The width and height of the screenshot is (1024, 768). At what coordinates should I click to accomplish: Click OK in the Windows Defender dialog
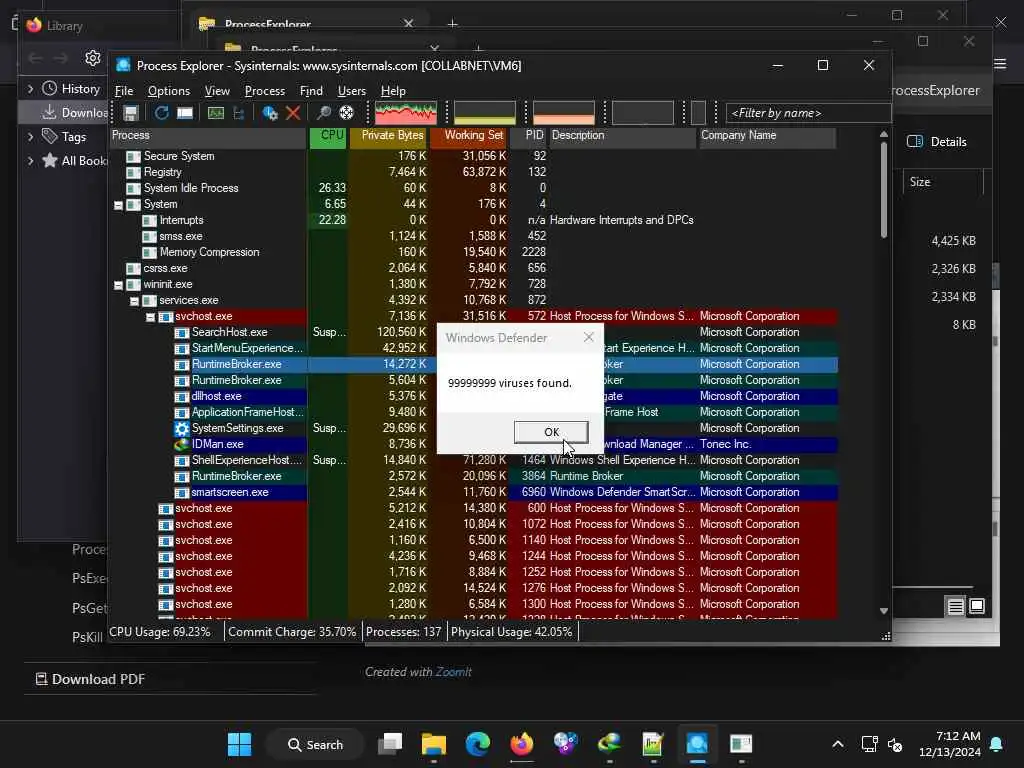click(x=551, y=432)
